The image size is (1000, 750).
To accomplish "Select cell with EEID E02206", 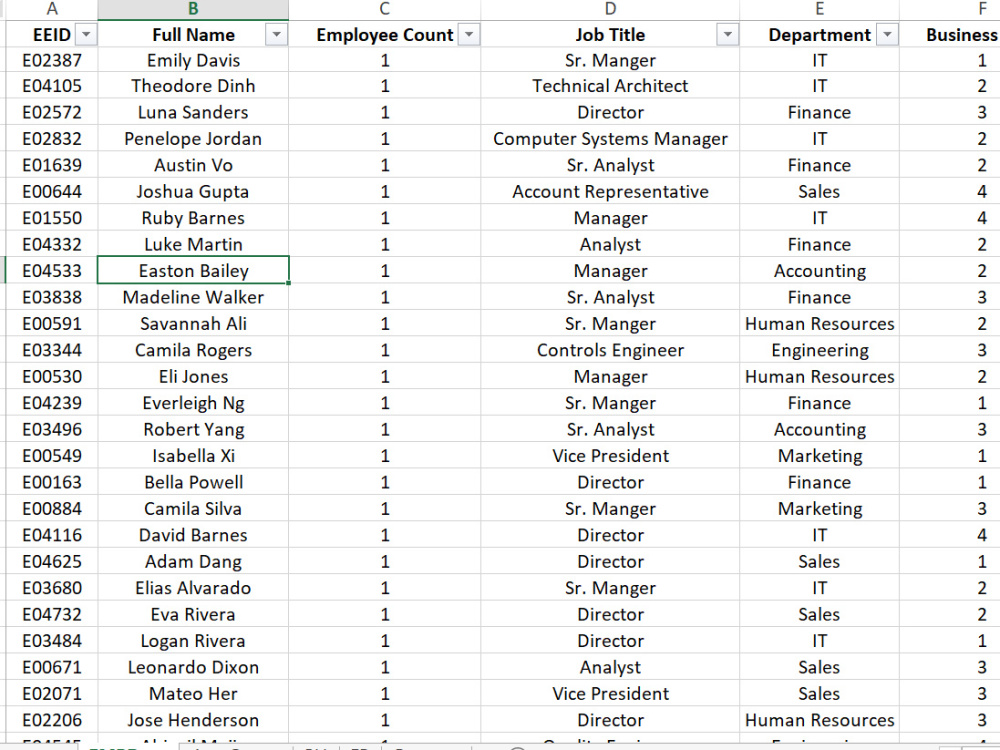I will pos(52,721).
